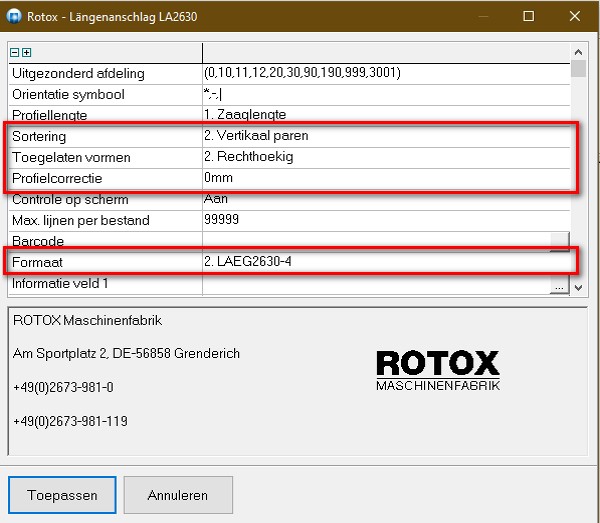Click the 'Profielcorrectie' label
This screenshot has width=600, height=523.
[57, 178]
